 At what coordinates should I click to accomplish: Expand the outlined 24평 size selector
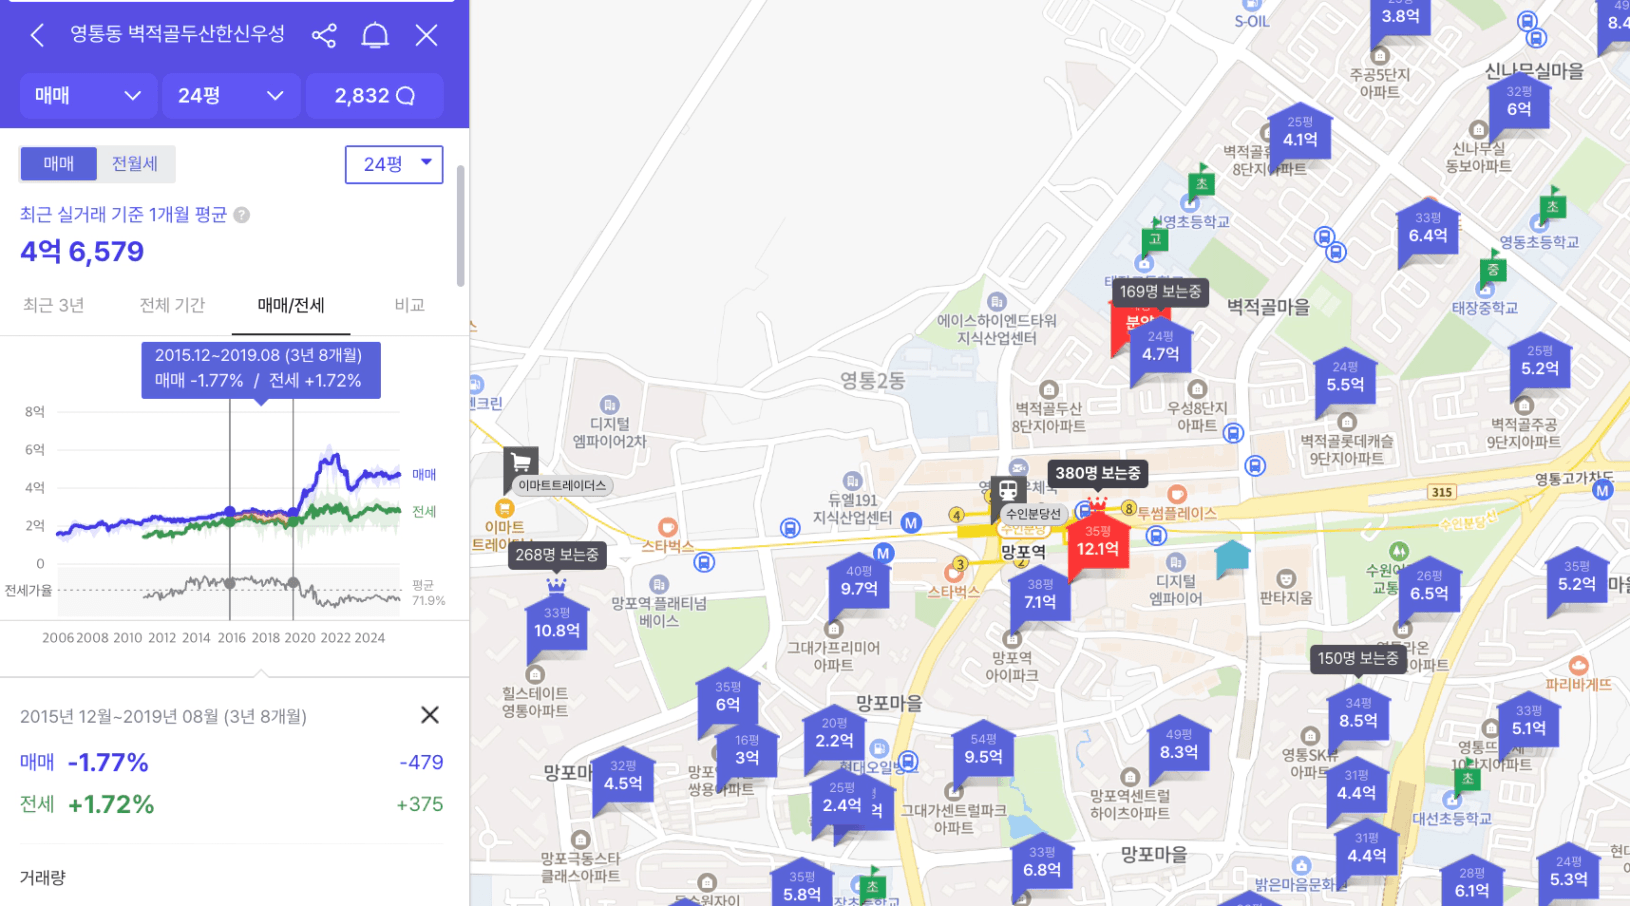(x=394, y=164)
